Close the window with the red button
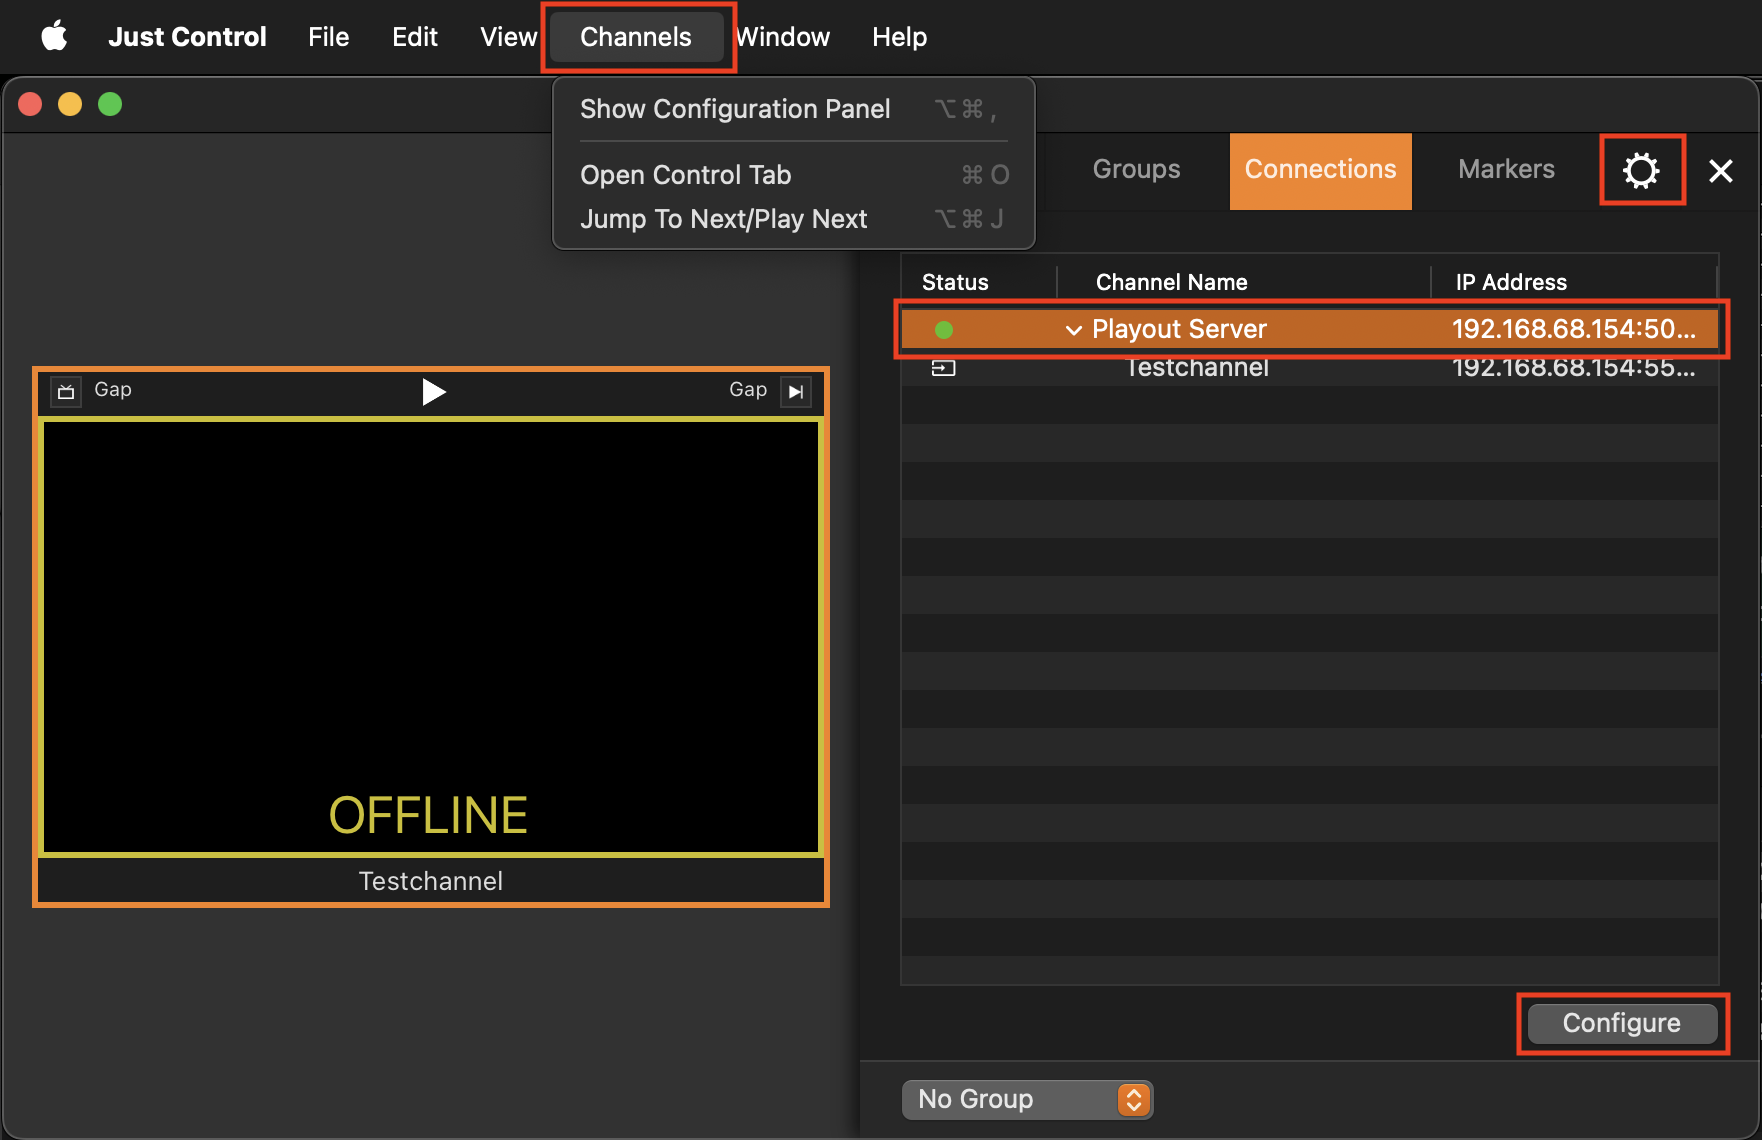 point(30,104)
